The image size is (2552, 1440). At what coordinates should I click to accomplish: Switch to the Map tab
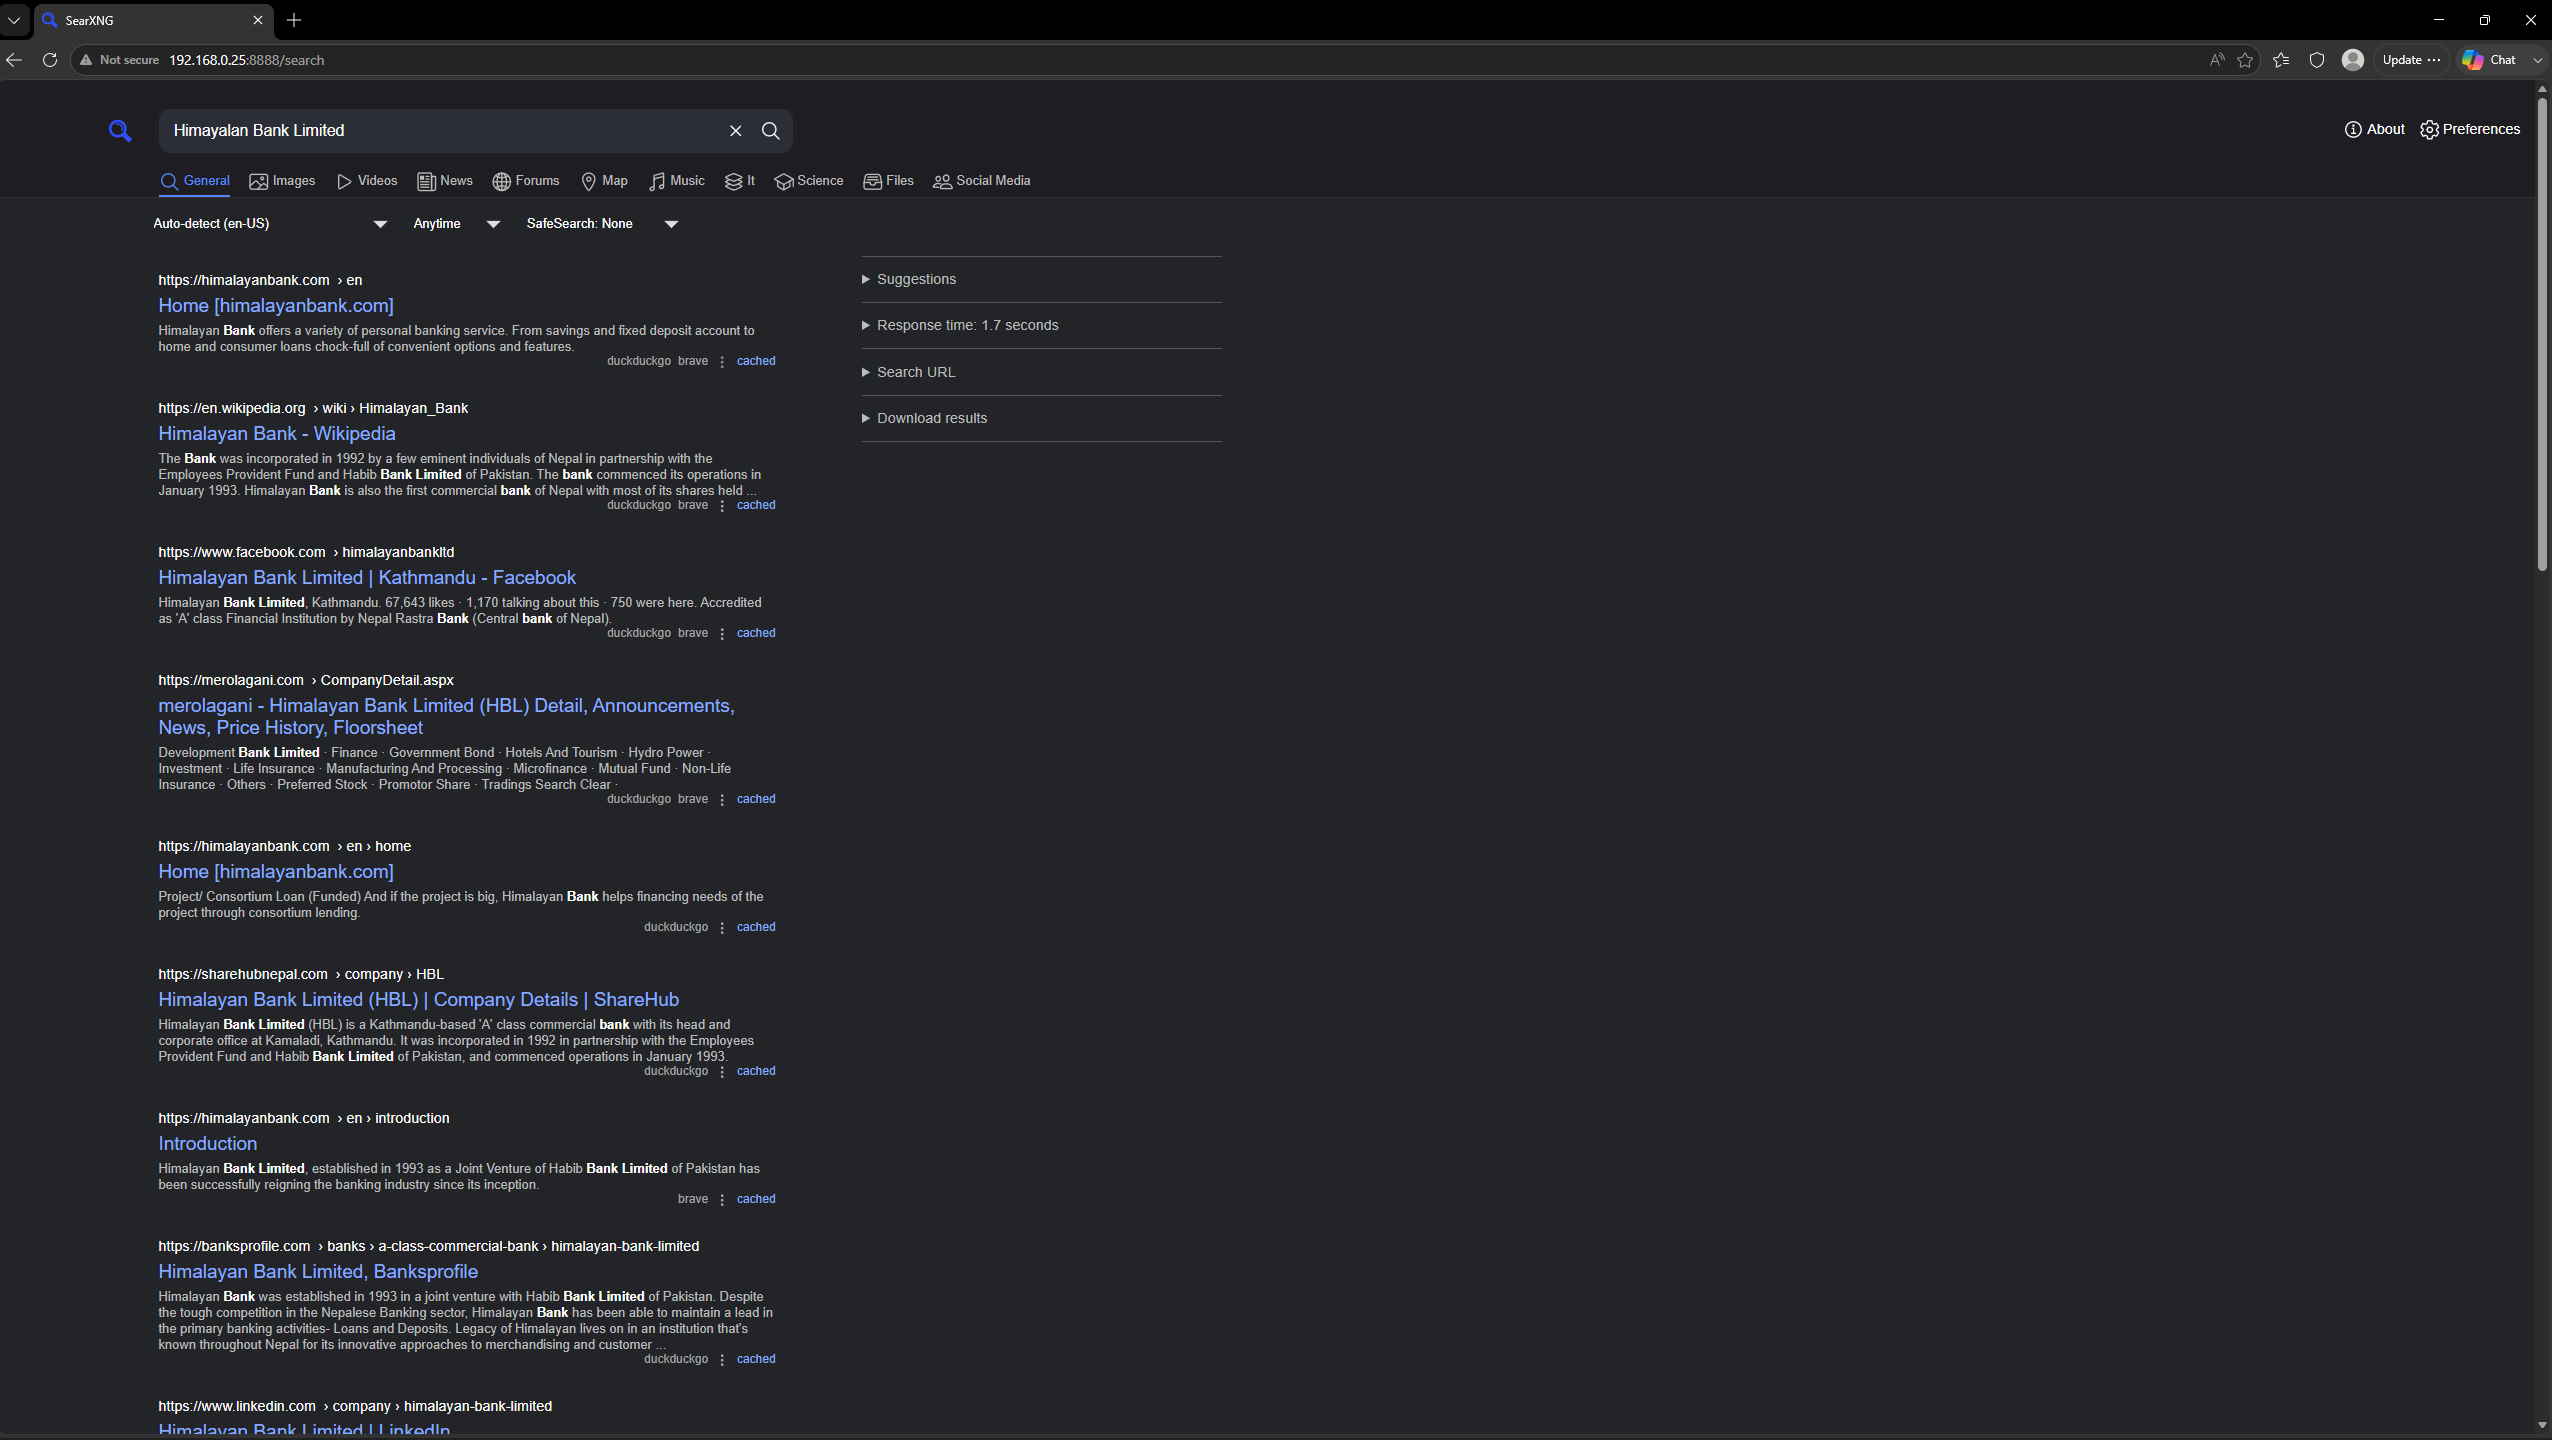pos(604,181)
